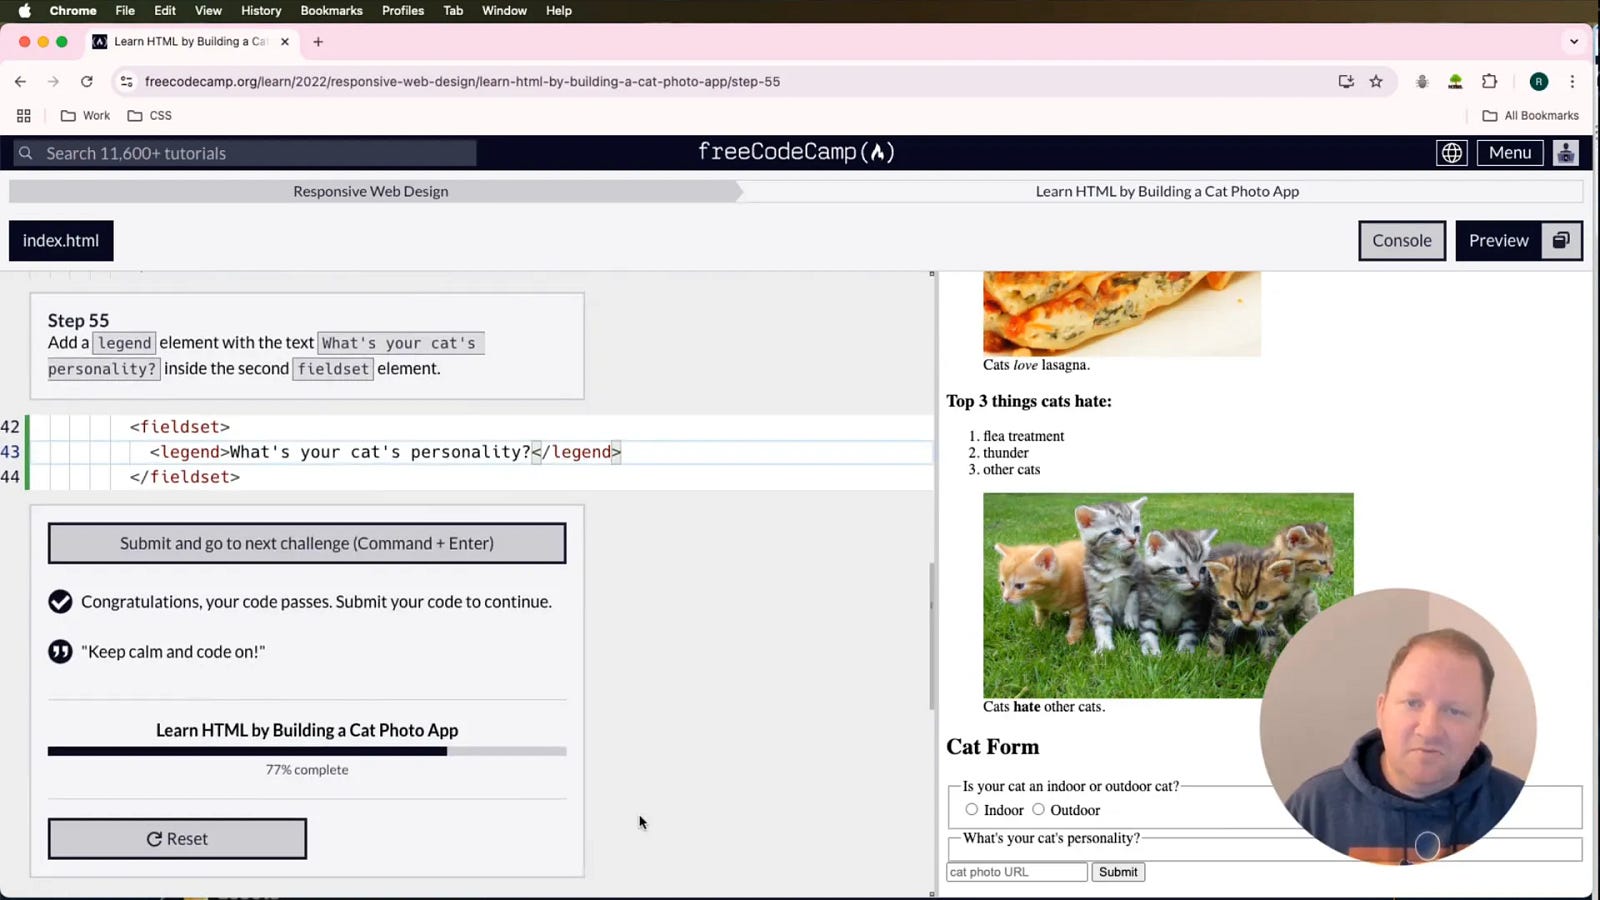
Task: Open the Extensions puzzle icon
Action: point(1489,82)
